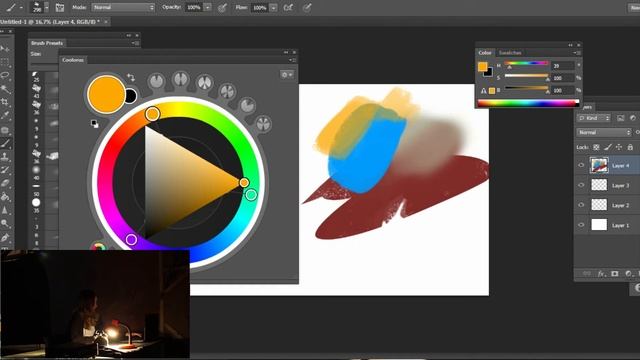Open the layer filter Kind dropdown
The image size is (640, 360).
click(594, 118)
